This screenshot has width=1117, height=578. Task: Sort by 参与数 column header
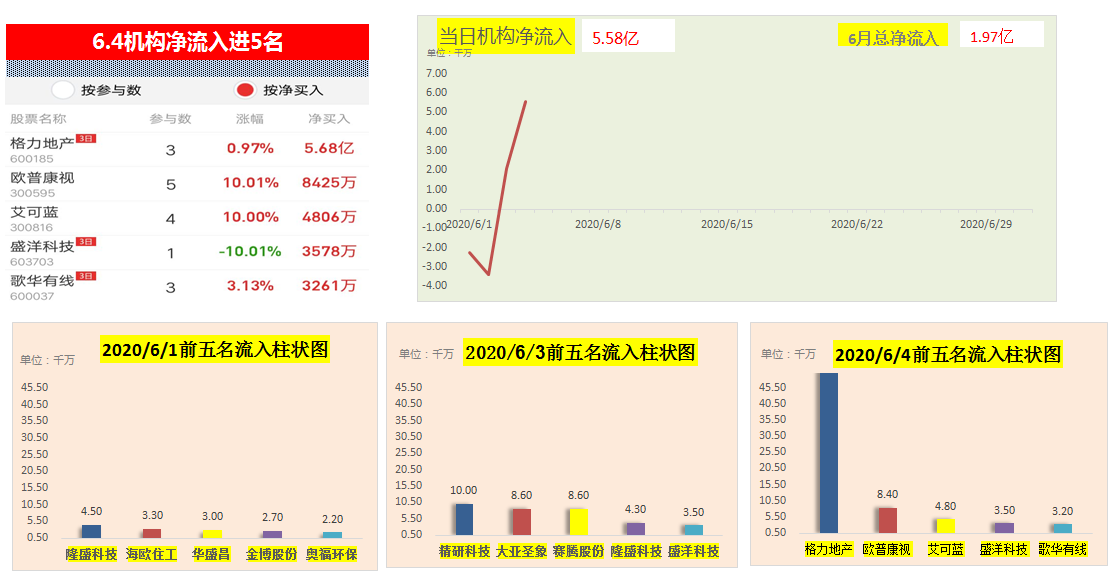tap(170, 119)
